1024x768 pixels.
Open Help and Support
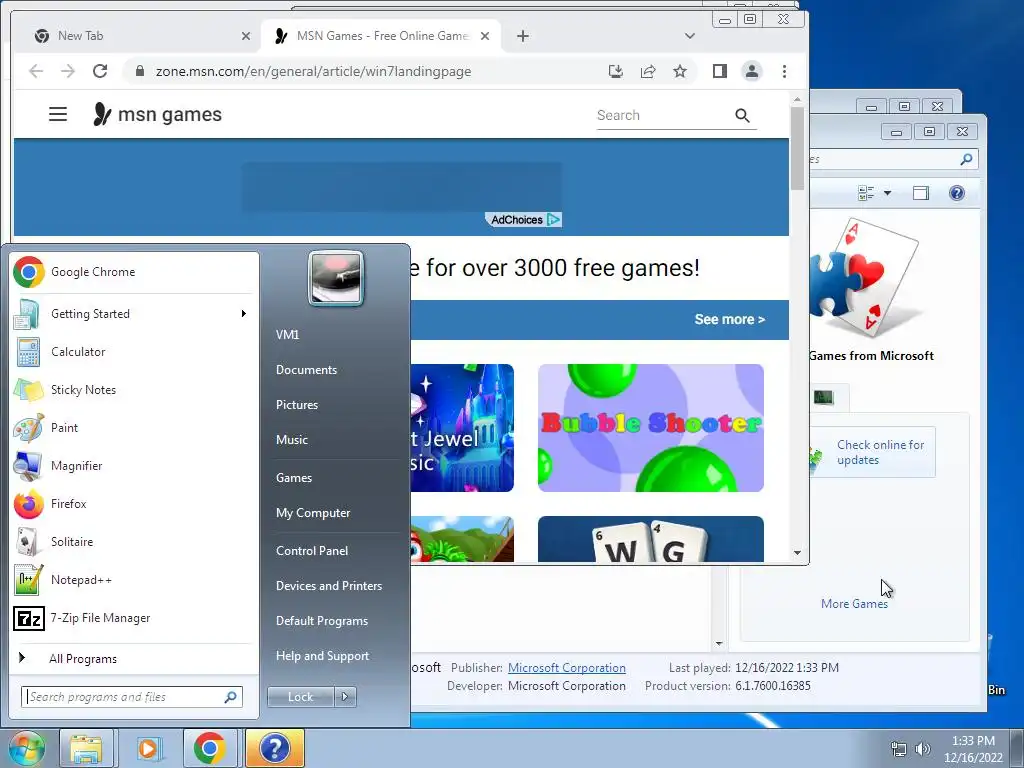pos(322,656)
